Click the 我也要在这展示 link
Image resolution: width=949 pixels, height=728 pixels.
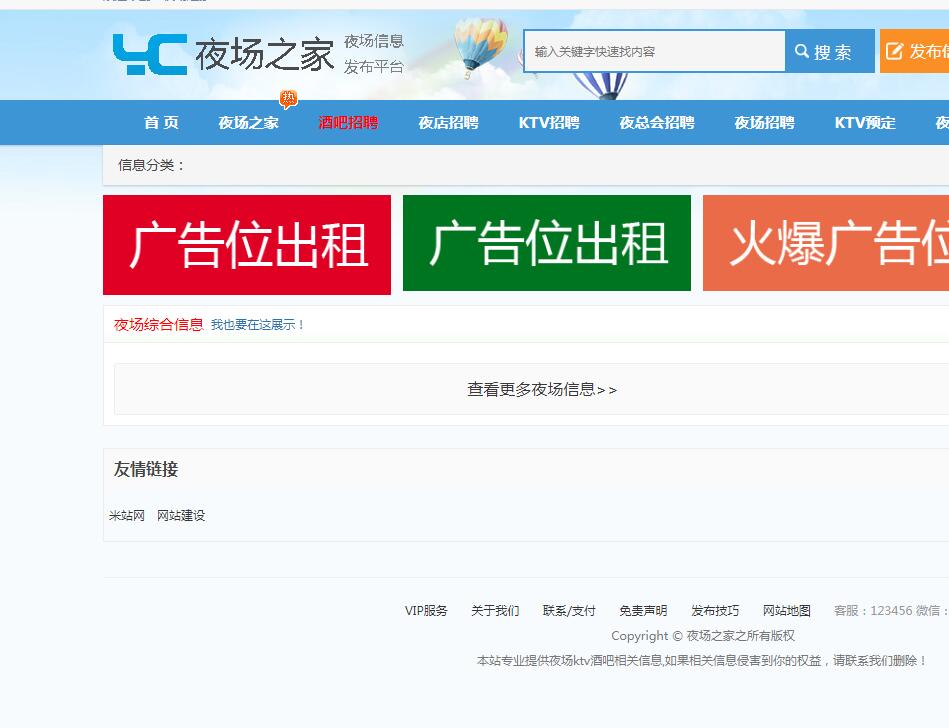coord(258,325)
